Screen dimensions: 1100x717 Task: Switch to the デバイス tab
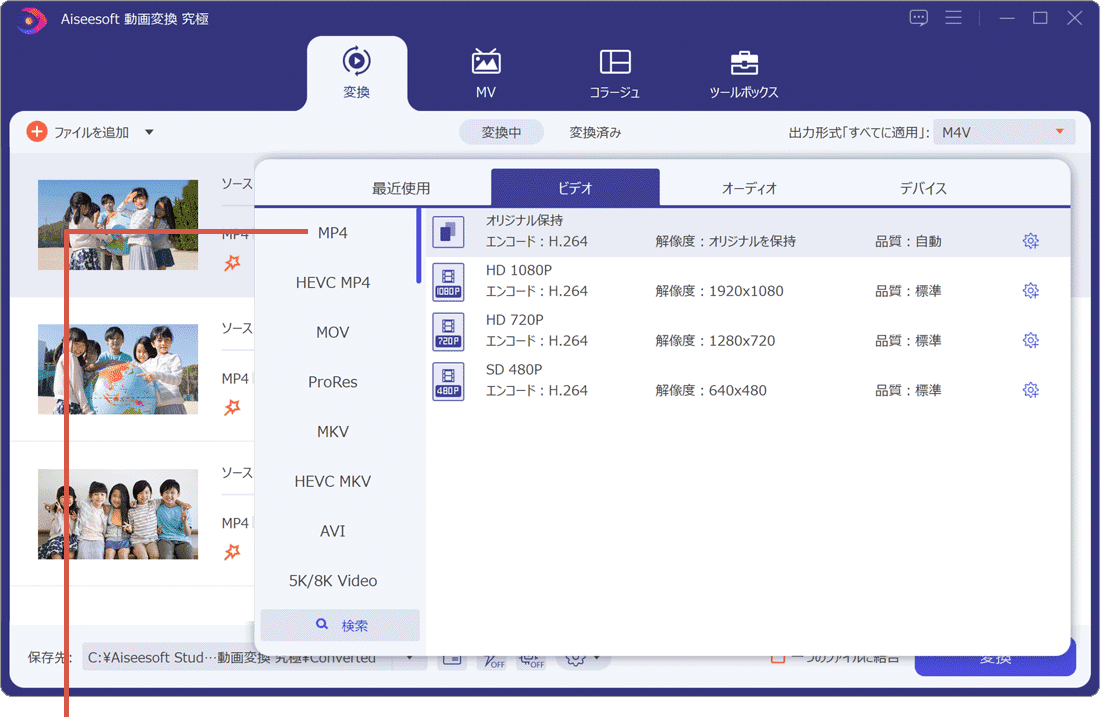point(922,188)
